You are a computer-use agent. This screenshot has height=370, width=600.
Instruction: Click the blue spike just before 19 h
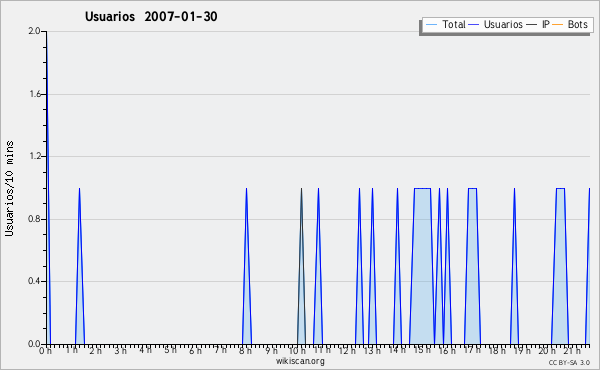514,266
